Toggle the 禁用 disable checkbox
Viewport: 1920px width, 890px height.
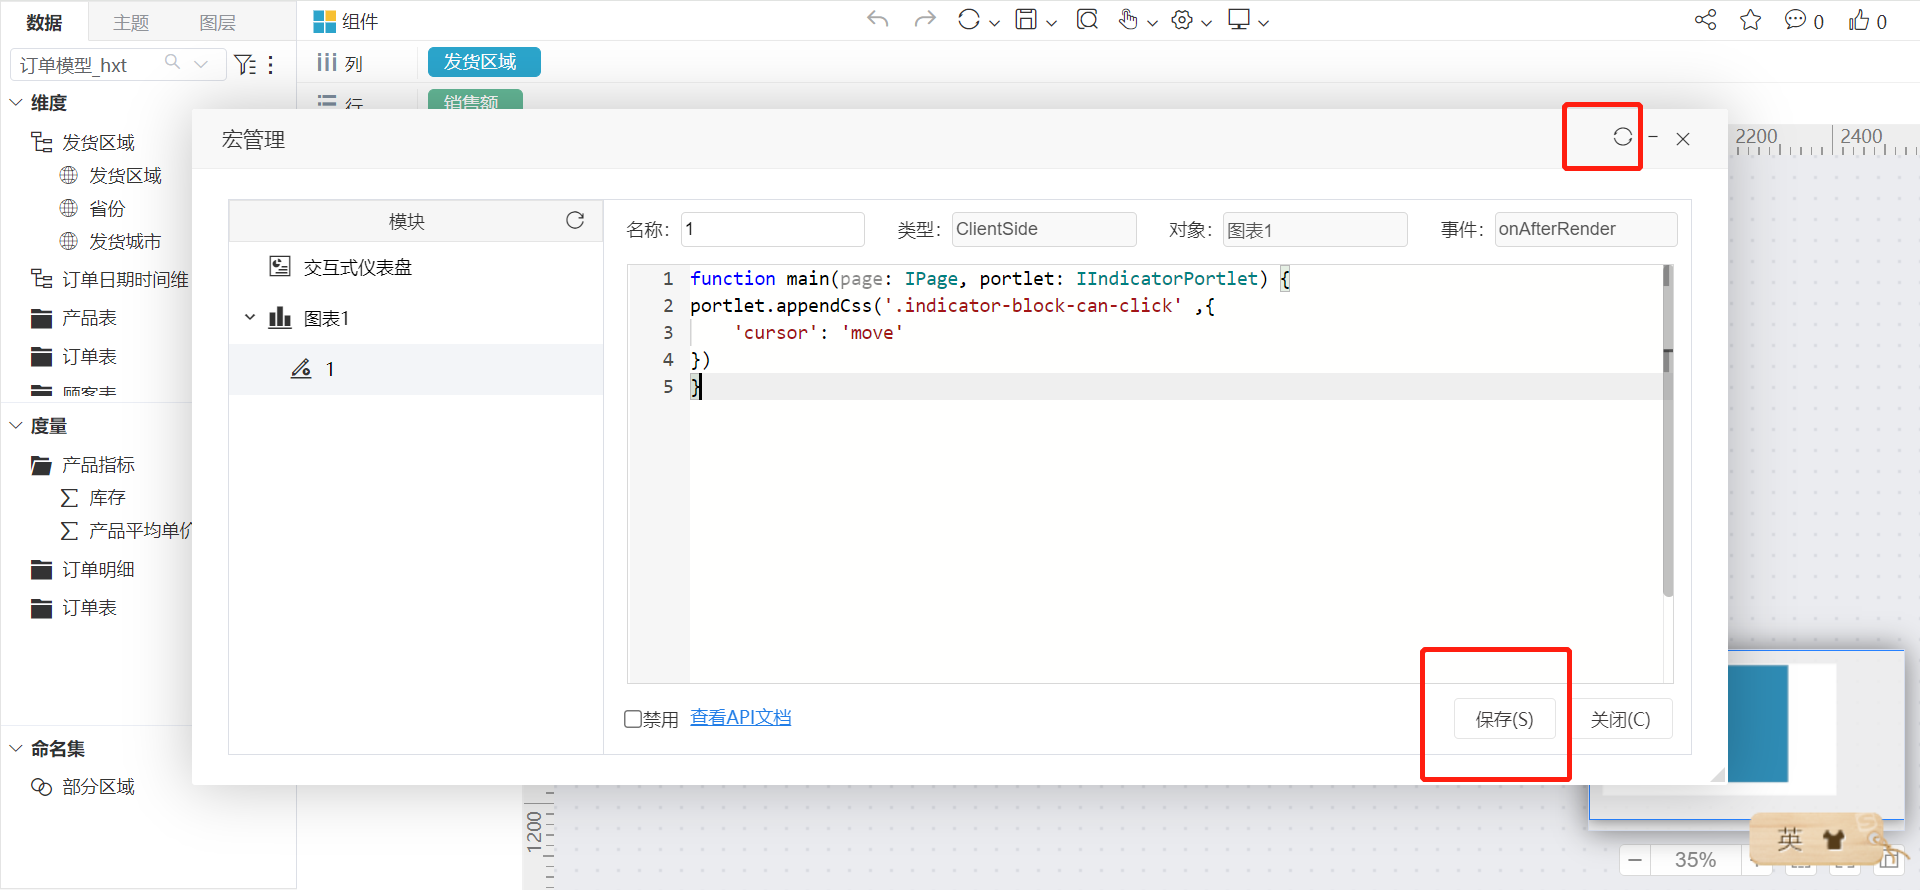point(633,719)
